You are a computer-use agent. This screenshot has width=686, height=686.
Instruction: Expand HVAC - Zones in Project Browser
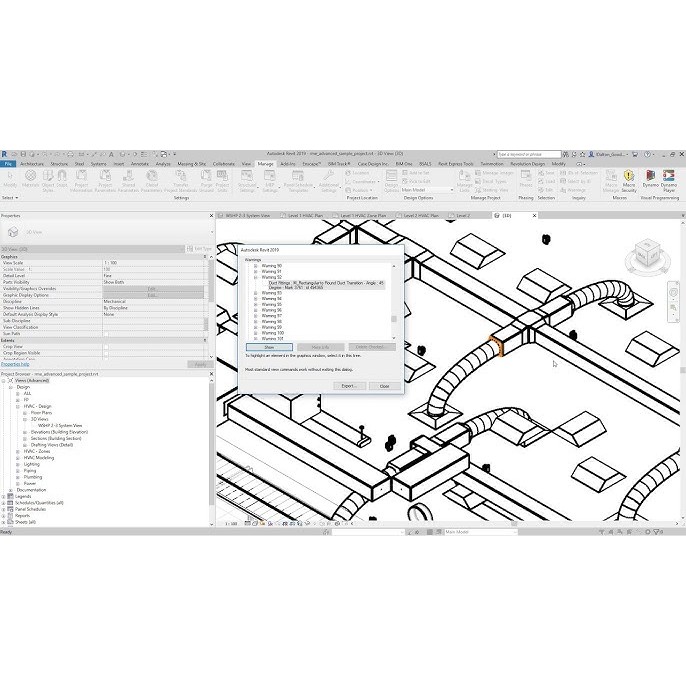point(18,451)
